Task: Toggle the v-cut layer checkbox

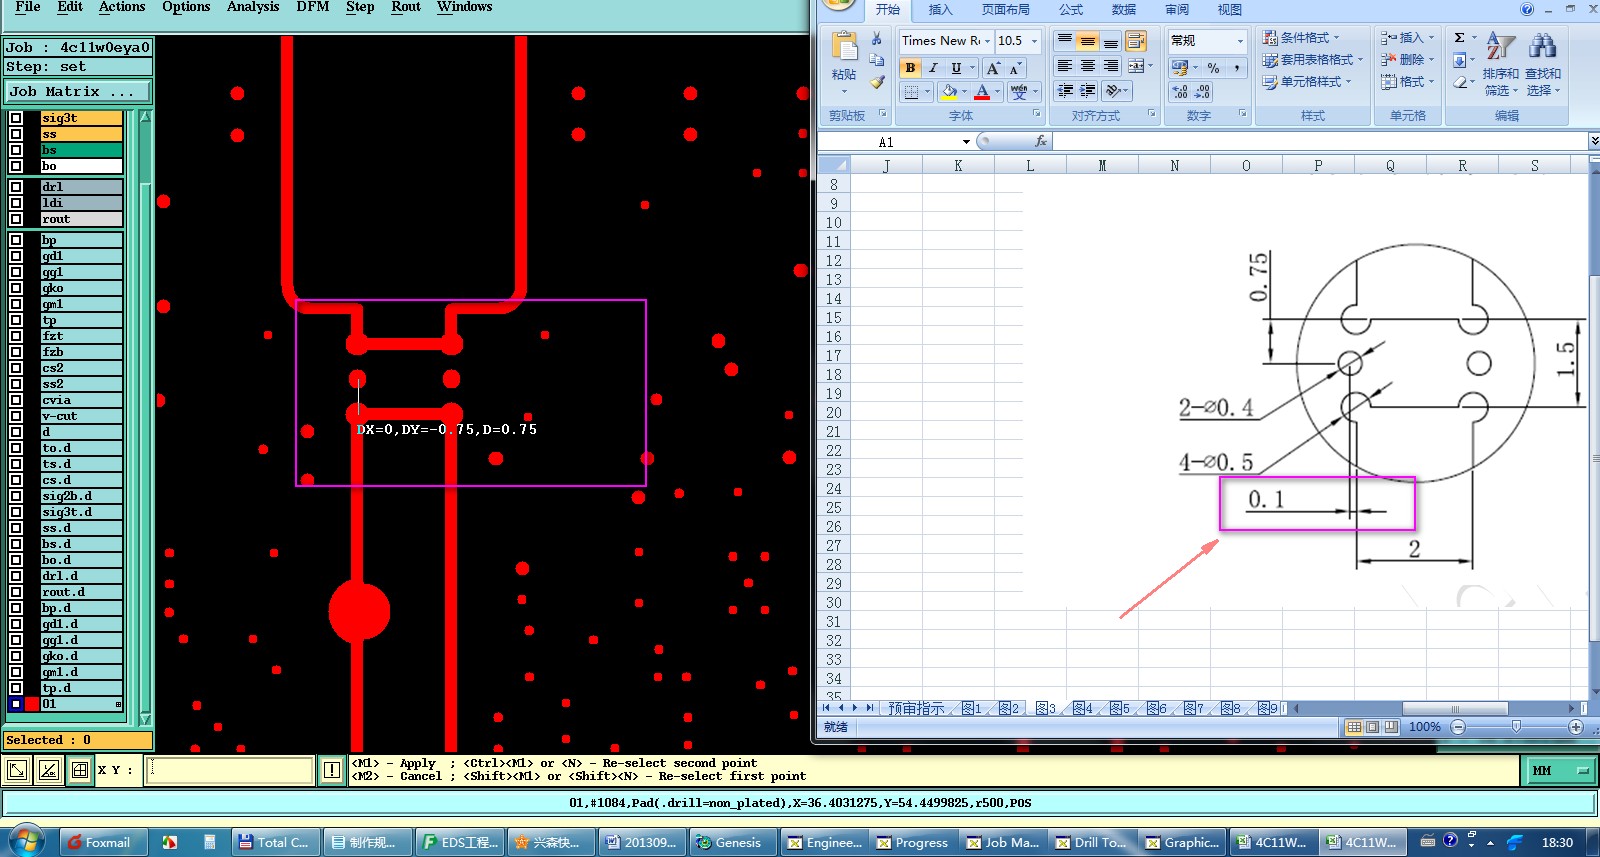Action: 16,416
